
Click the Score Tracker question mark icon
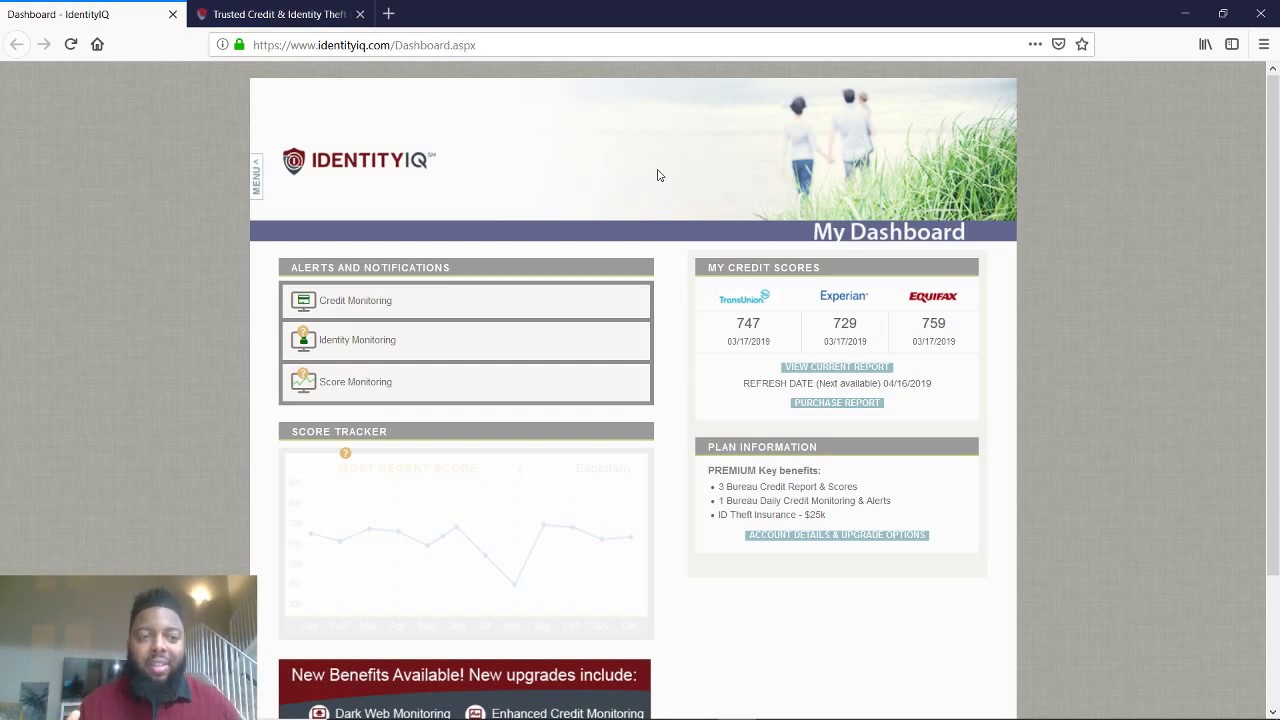click(345, 454)
